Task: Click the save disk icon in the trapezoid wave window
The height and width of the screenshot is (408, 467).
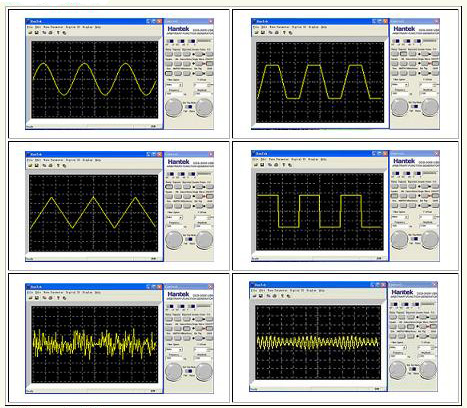Action: tap(263, 32)
